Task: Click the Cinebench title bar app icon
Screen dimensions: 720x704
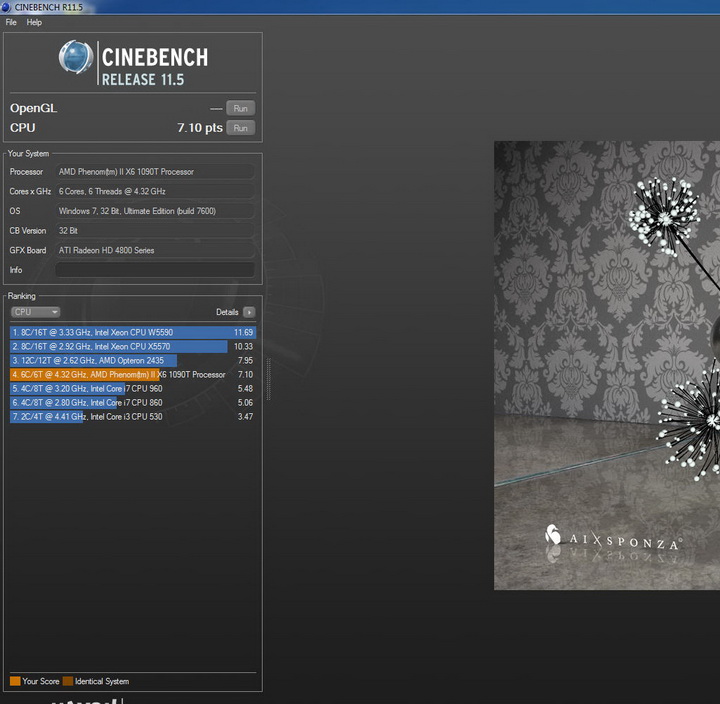Action: click(6, 7)
